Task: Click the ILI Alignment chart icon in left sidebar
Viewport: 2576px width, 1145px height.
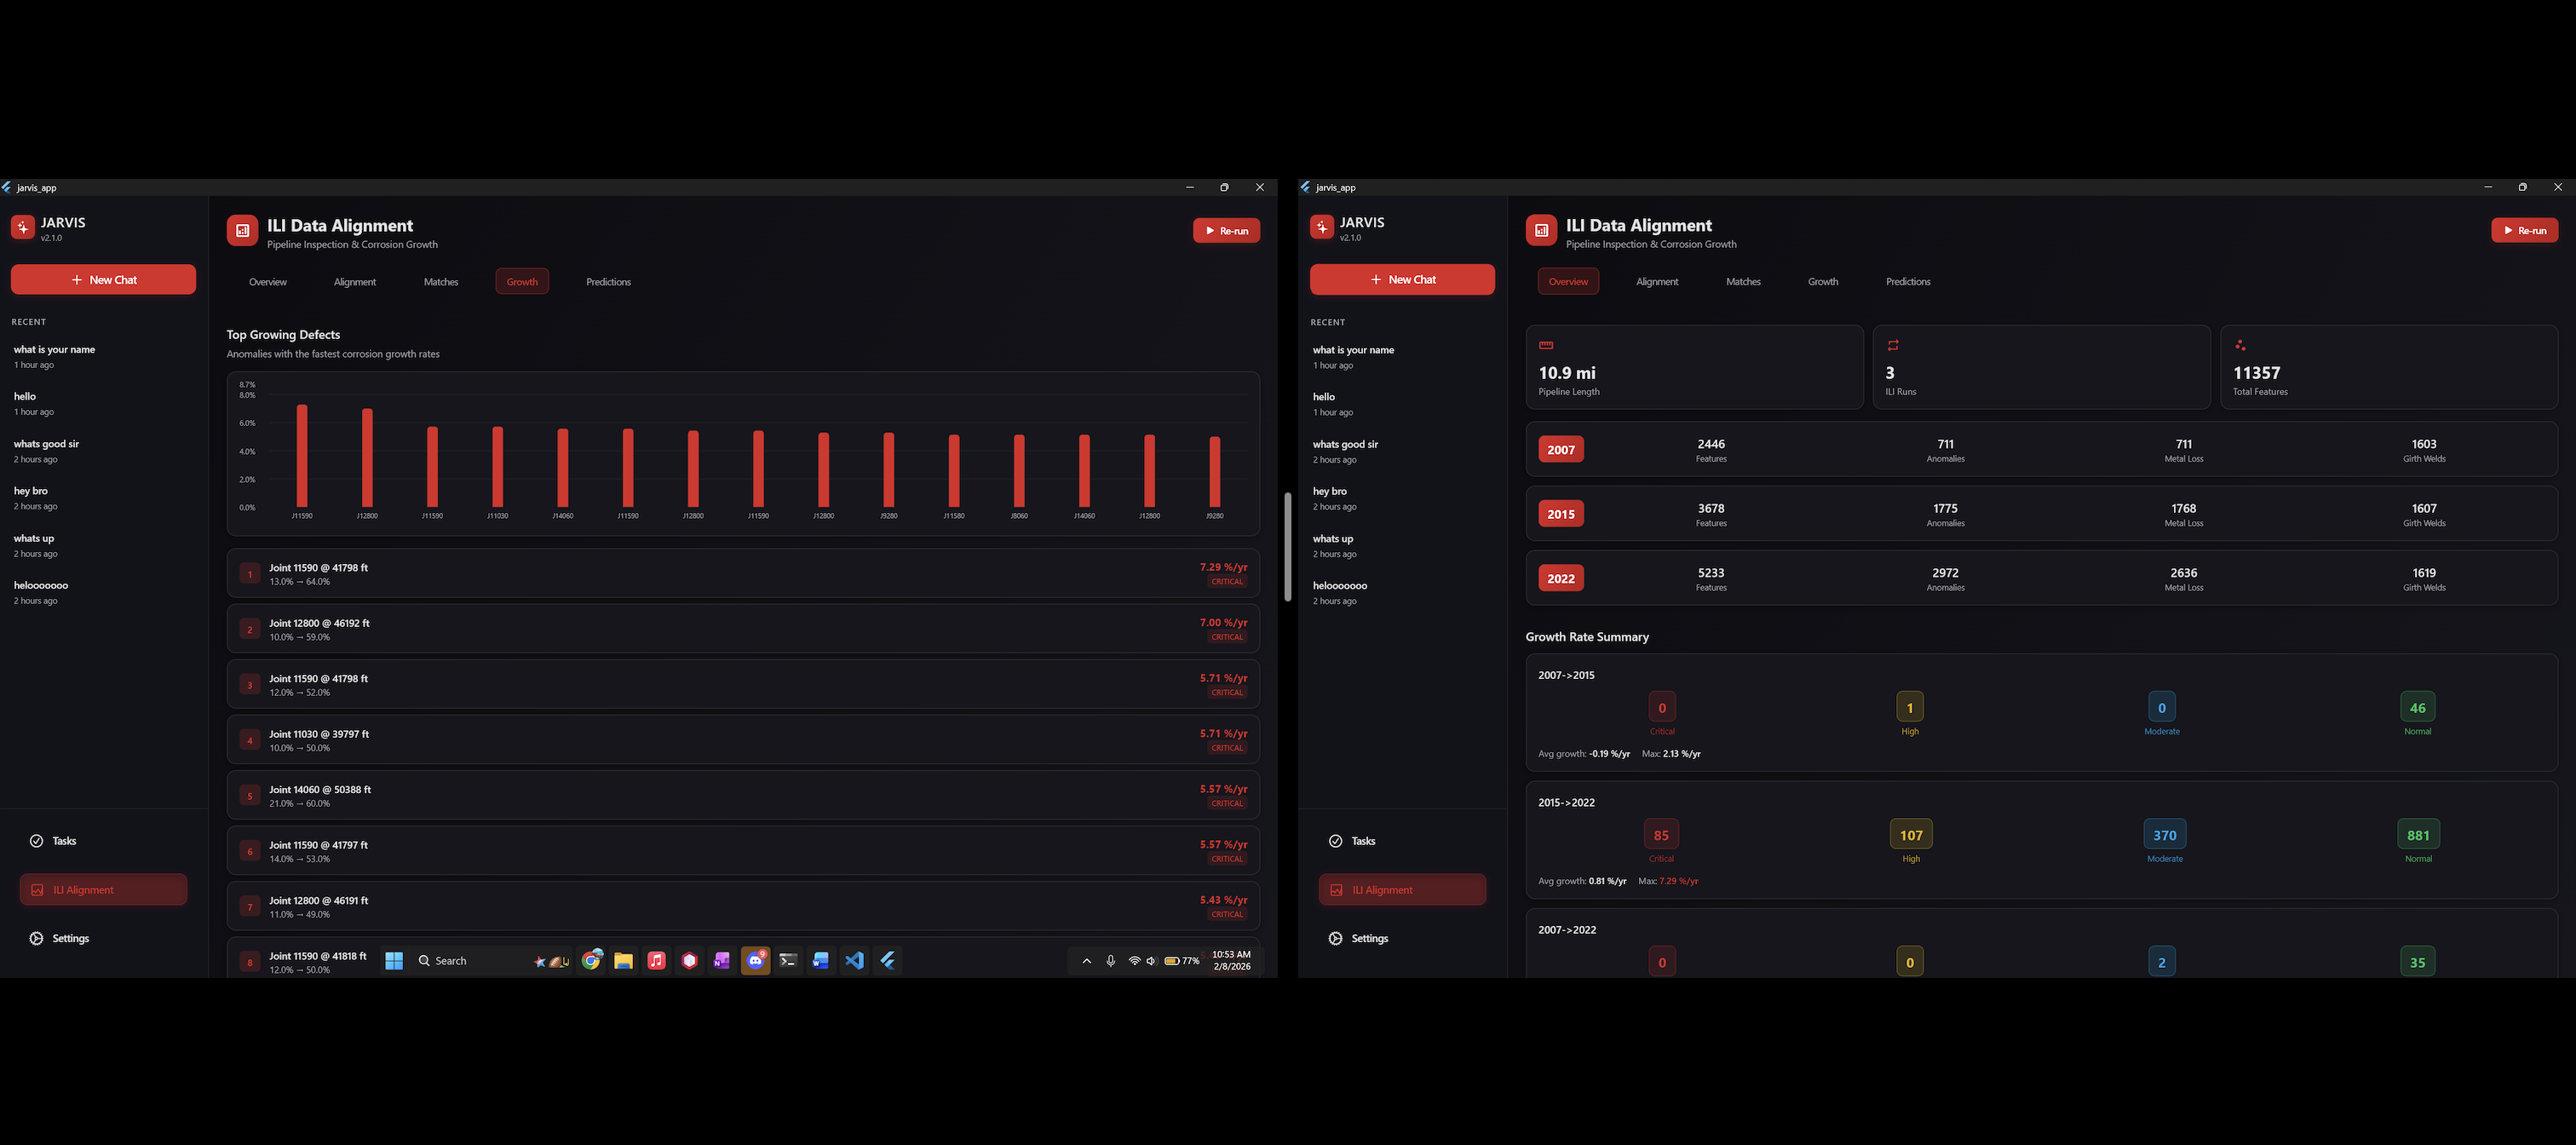Action: [x=38, y=890]
